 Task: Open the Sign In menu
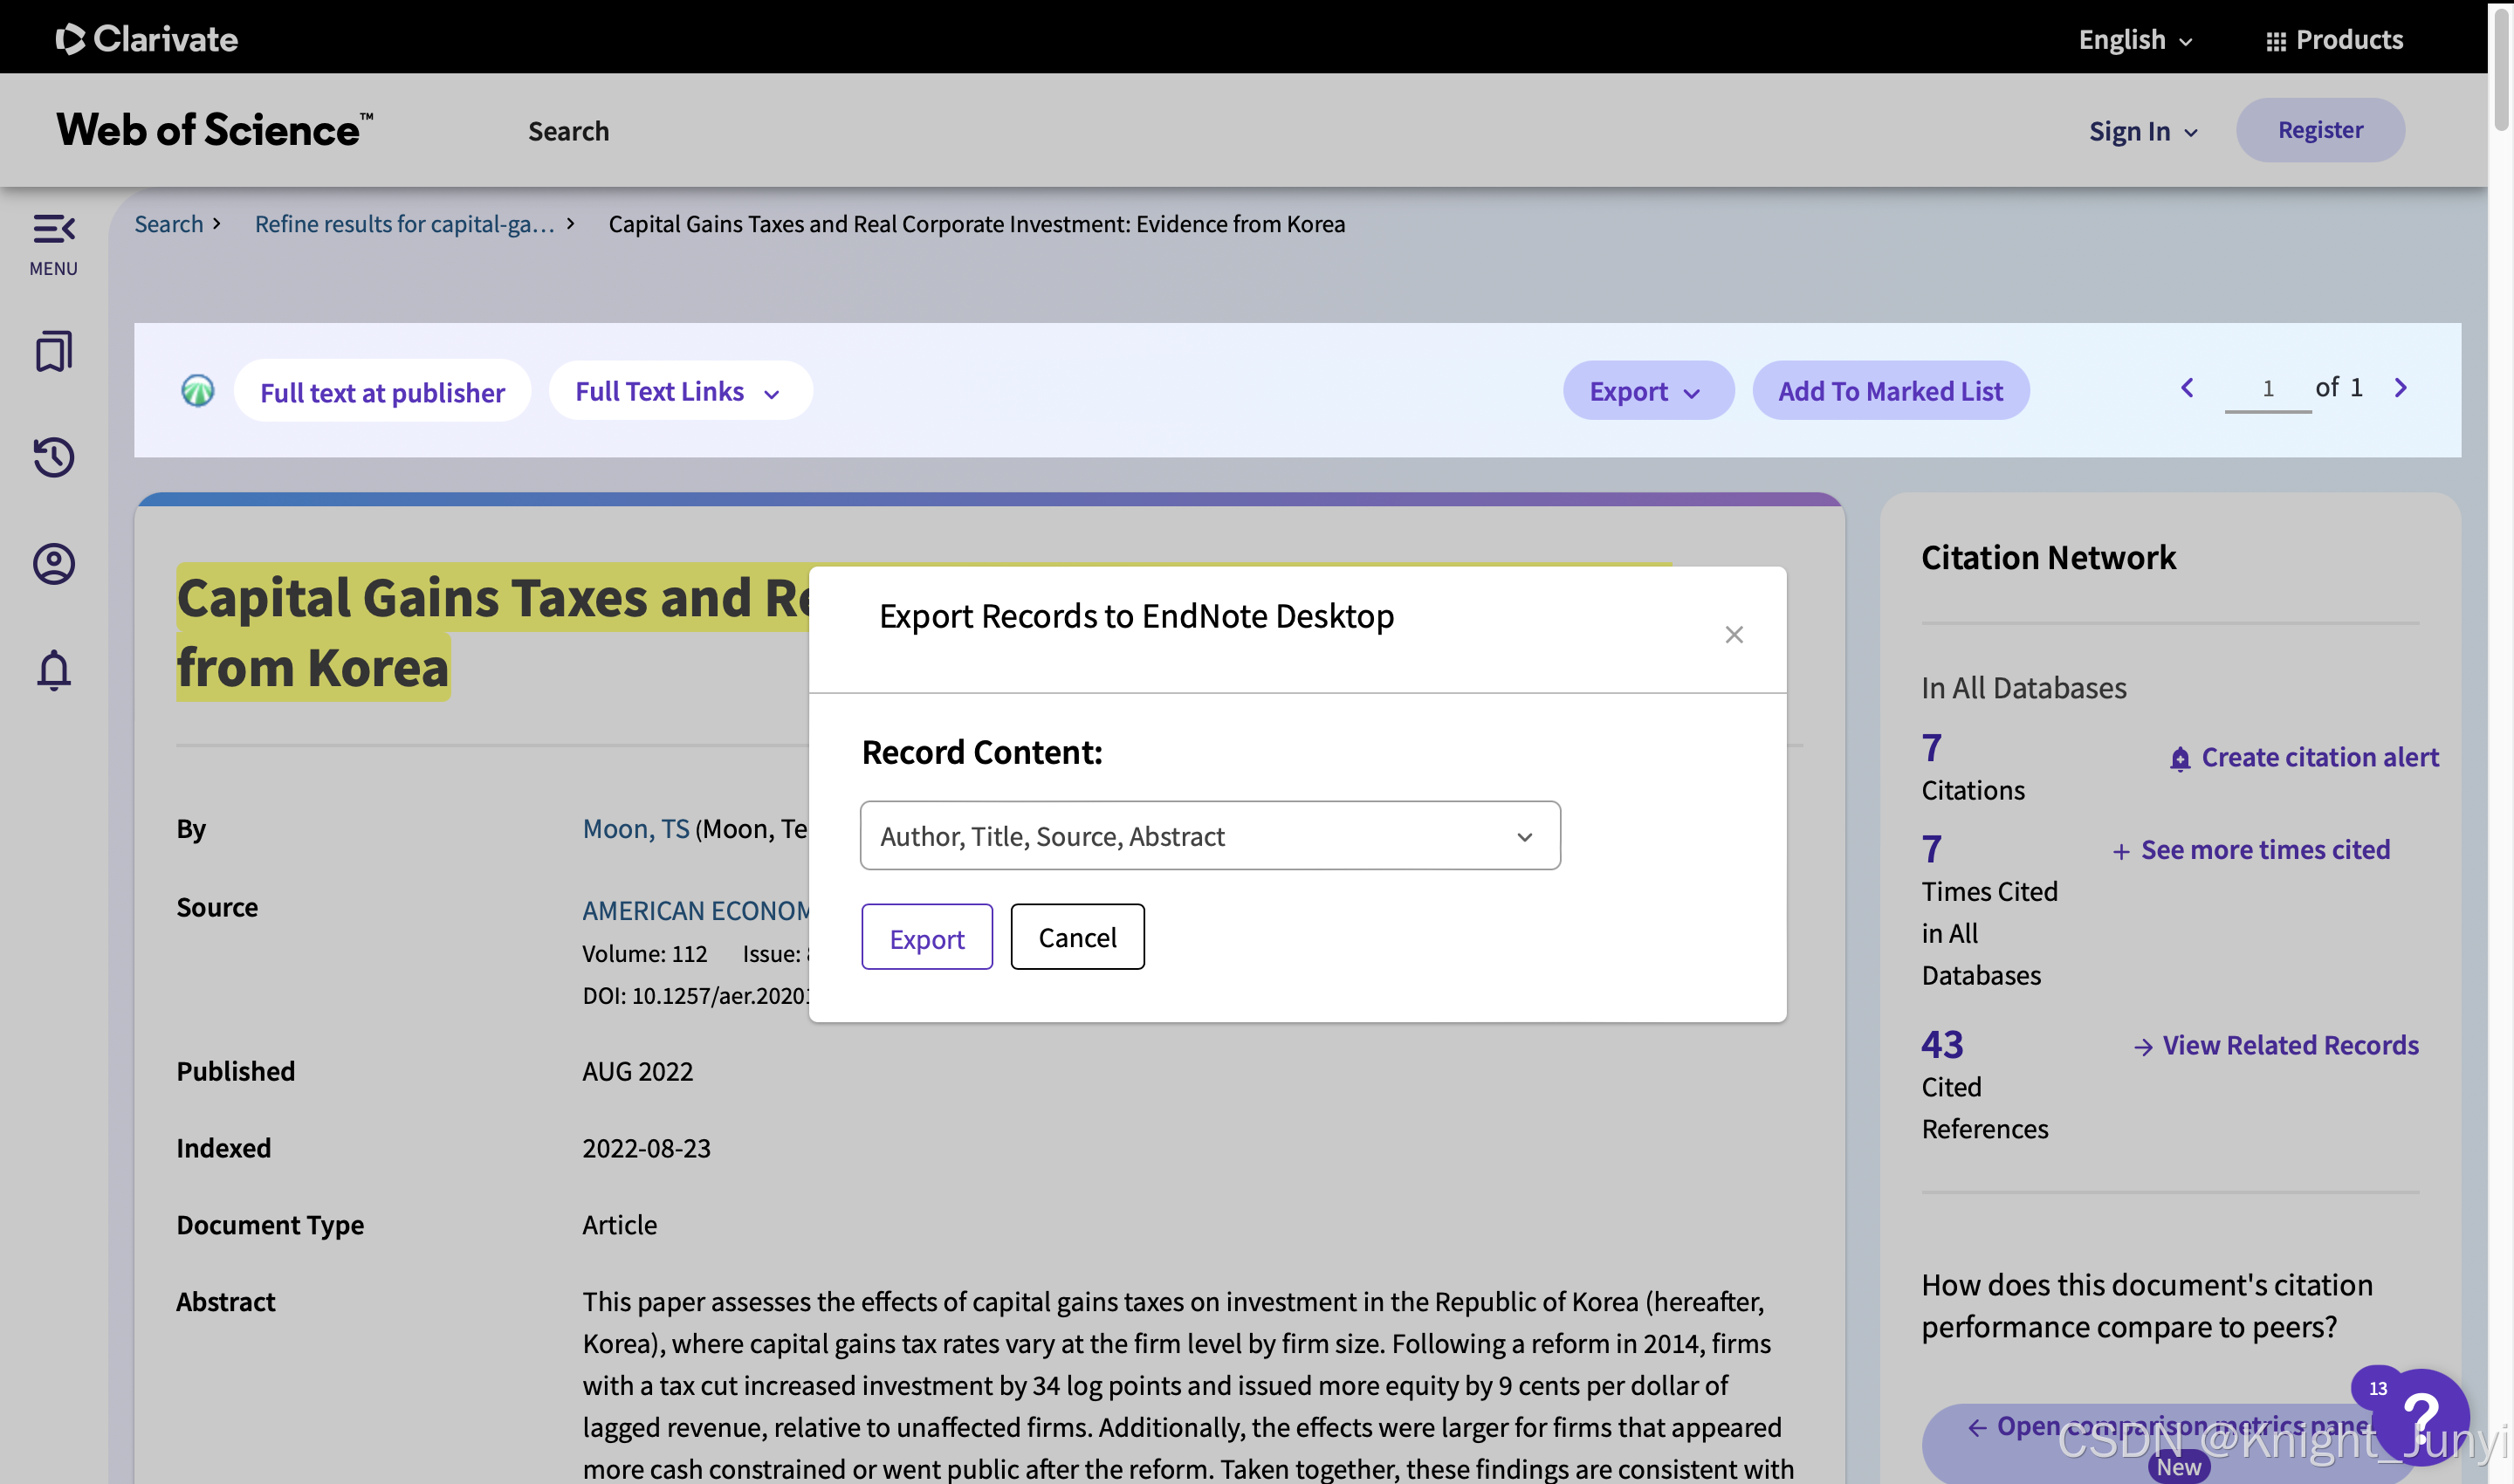pyautogui.click(x=2142, y=131)
